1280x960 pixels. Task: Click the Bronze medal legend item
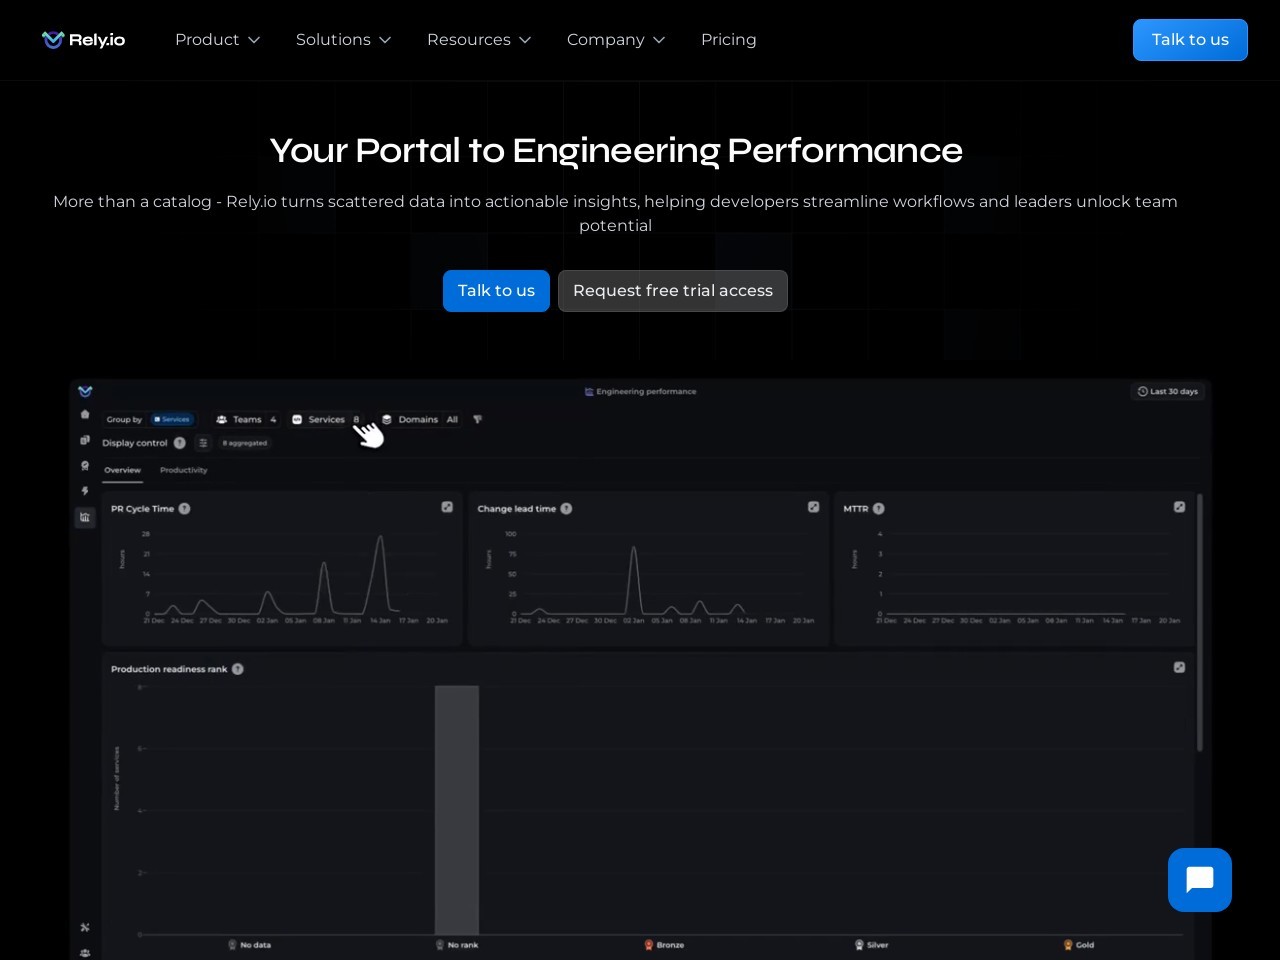(665, 945)
